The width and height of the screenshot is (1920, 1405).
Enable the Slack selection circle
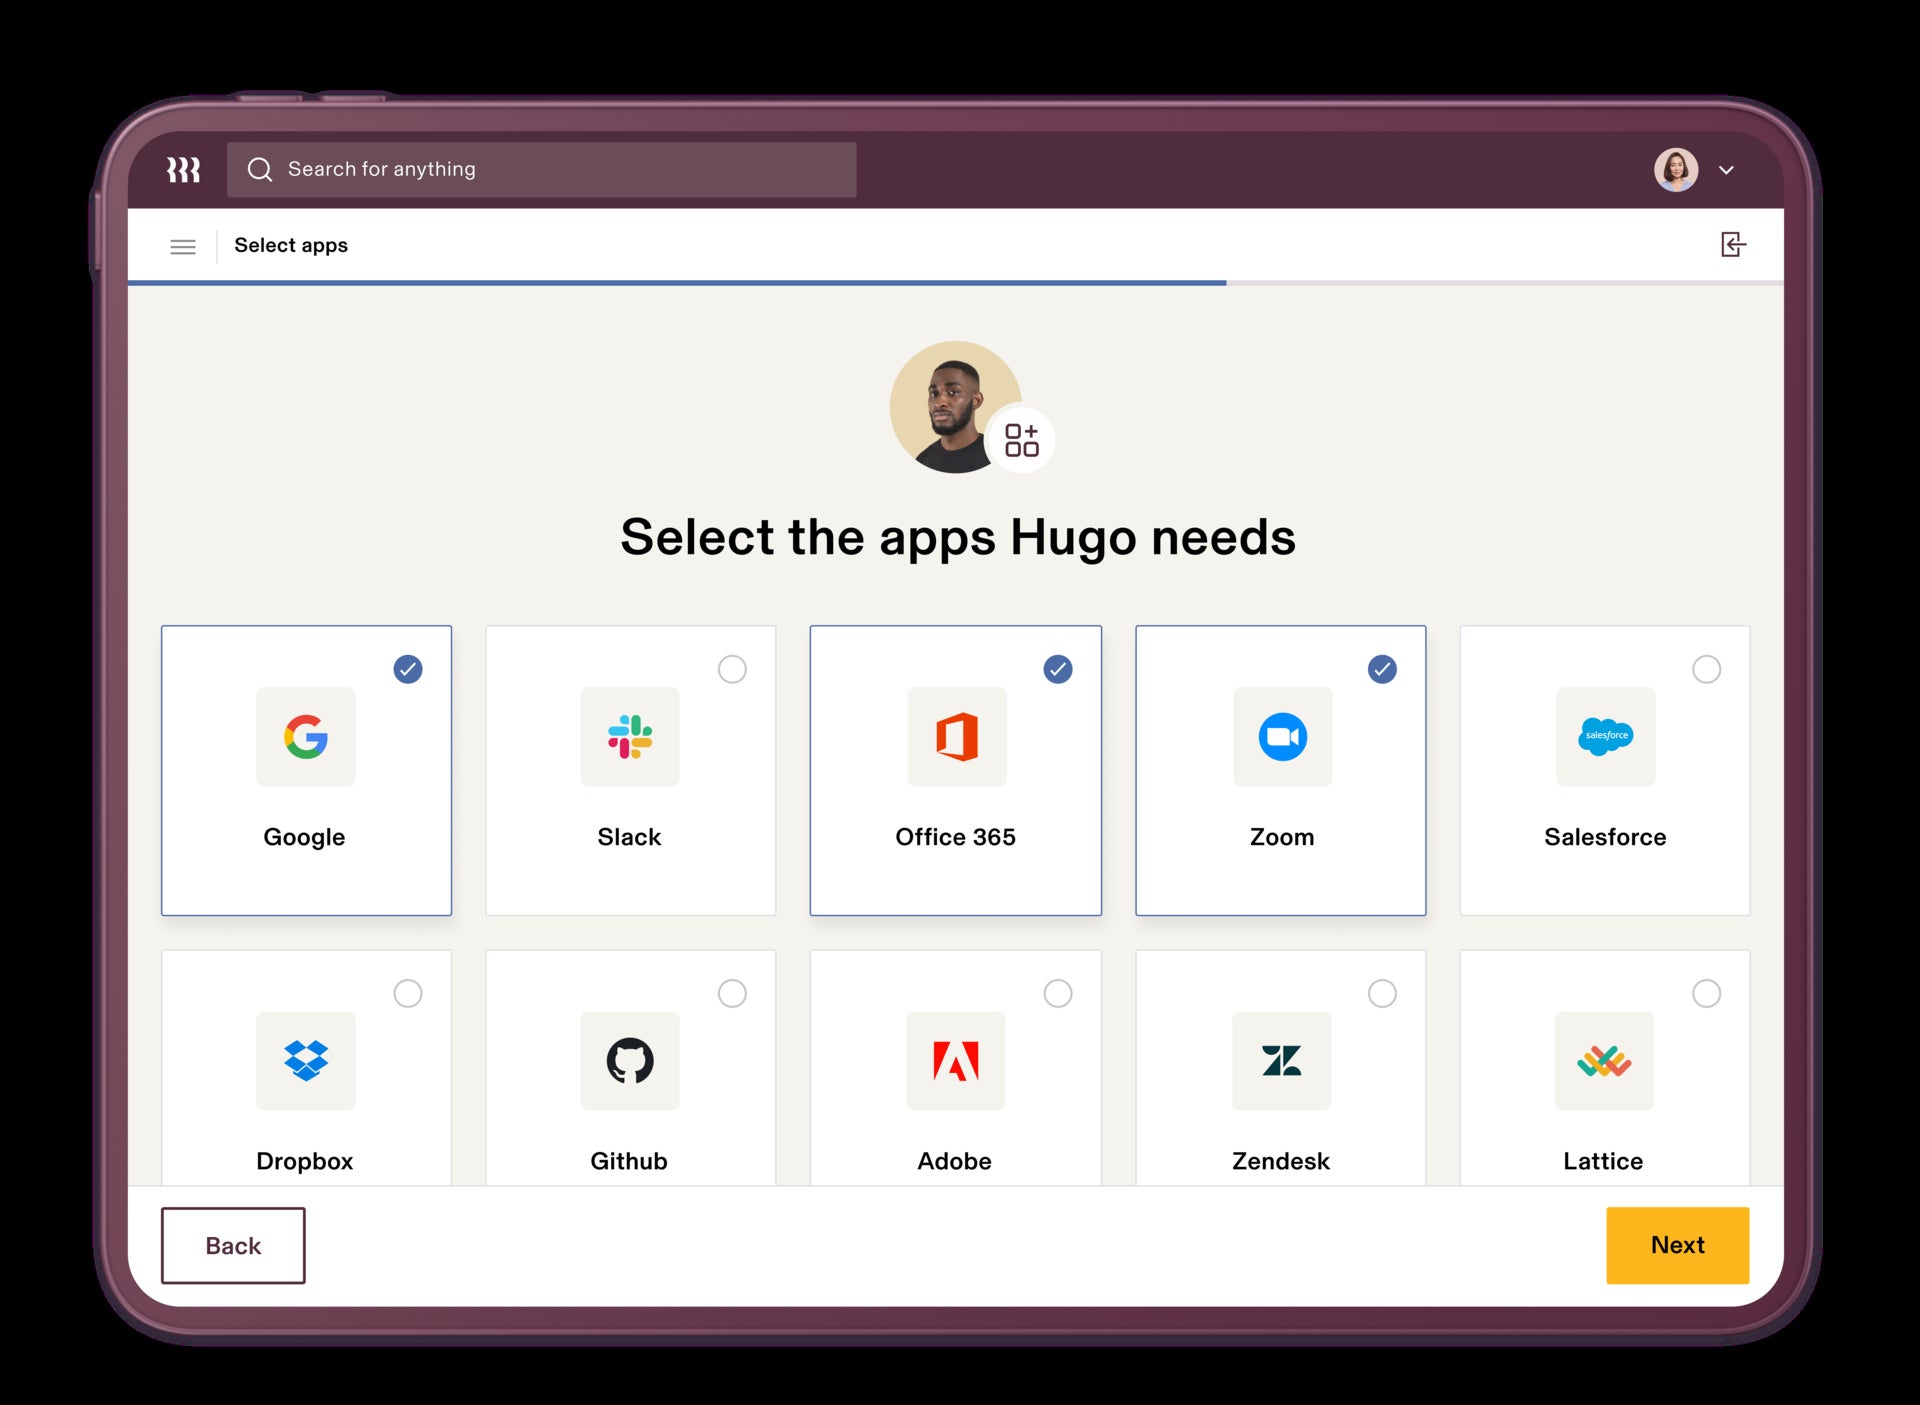pyautogui.click(x=733, y=670)
